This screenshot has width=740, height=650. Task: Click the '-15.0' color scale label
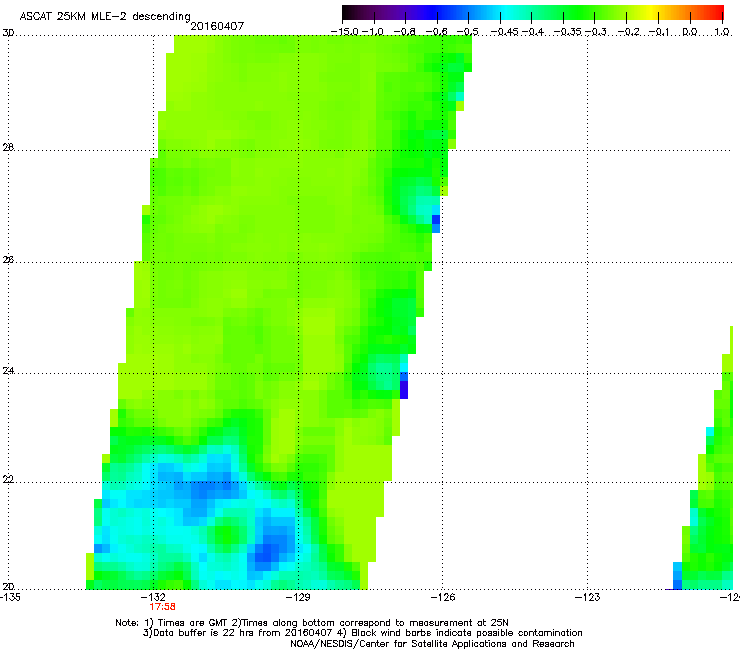pyautogui.click(x=344, y=32)
